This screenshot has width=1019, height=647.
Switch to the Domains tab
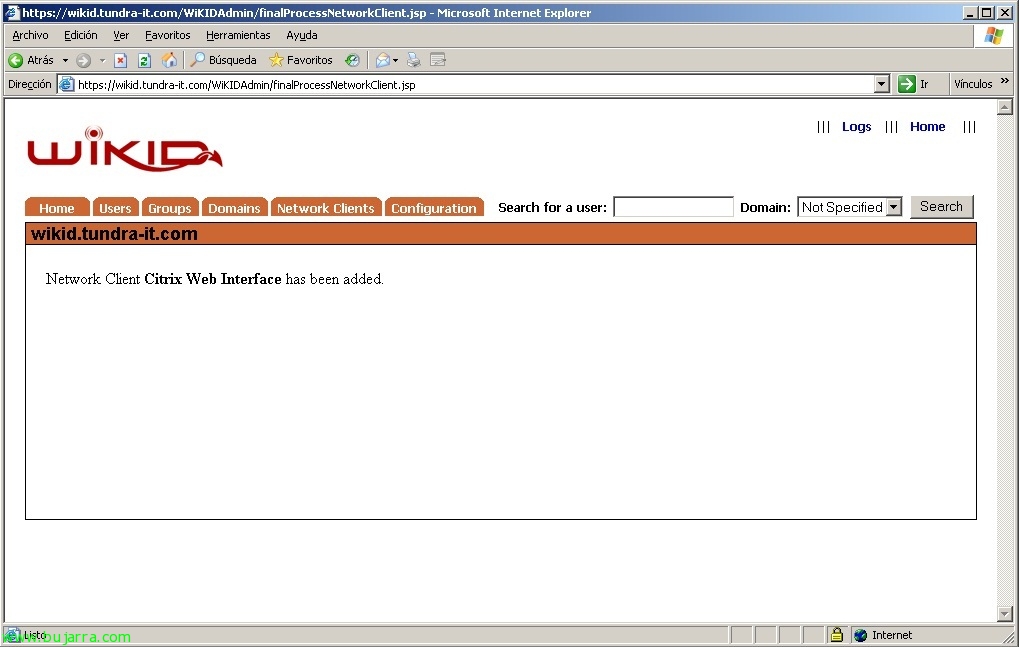click(234, 207)
